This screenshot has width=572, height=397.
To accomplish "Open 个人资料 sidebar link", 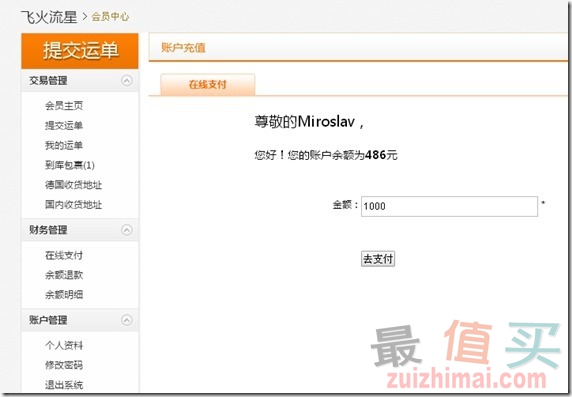I will pyautogui.click(x=64, y=345).
